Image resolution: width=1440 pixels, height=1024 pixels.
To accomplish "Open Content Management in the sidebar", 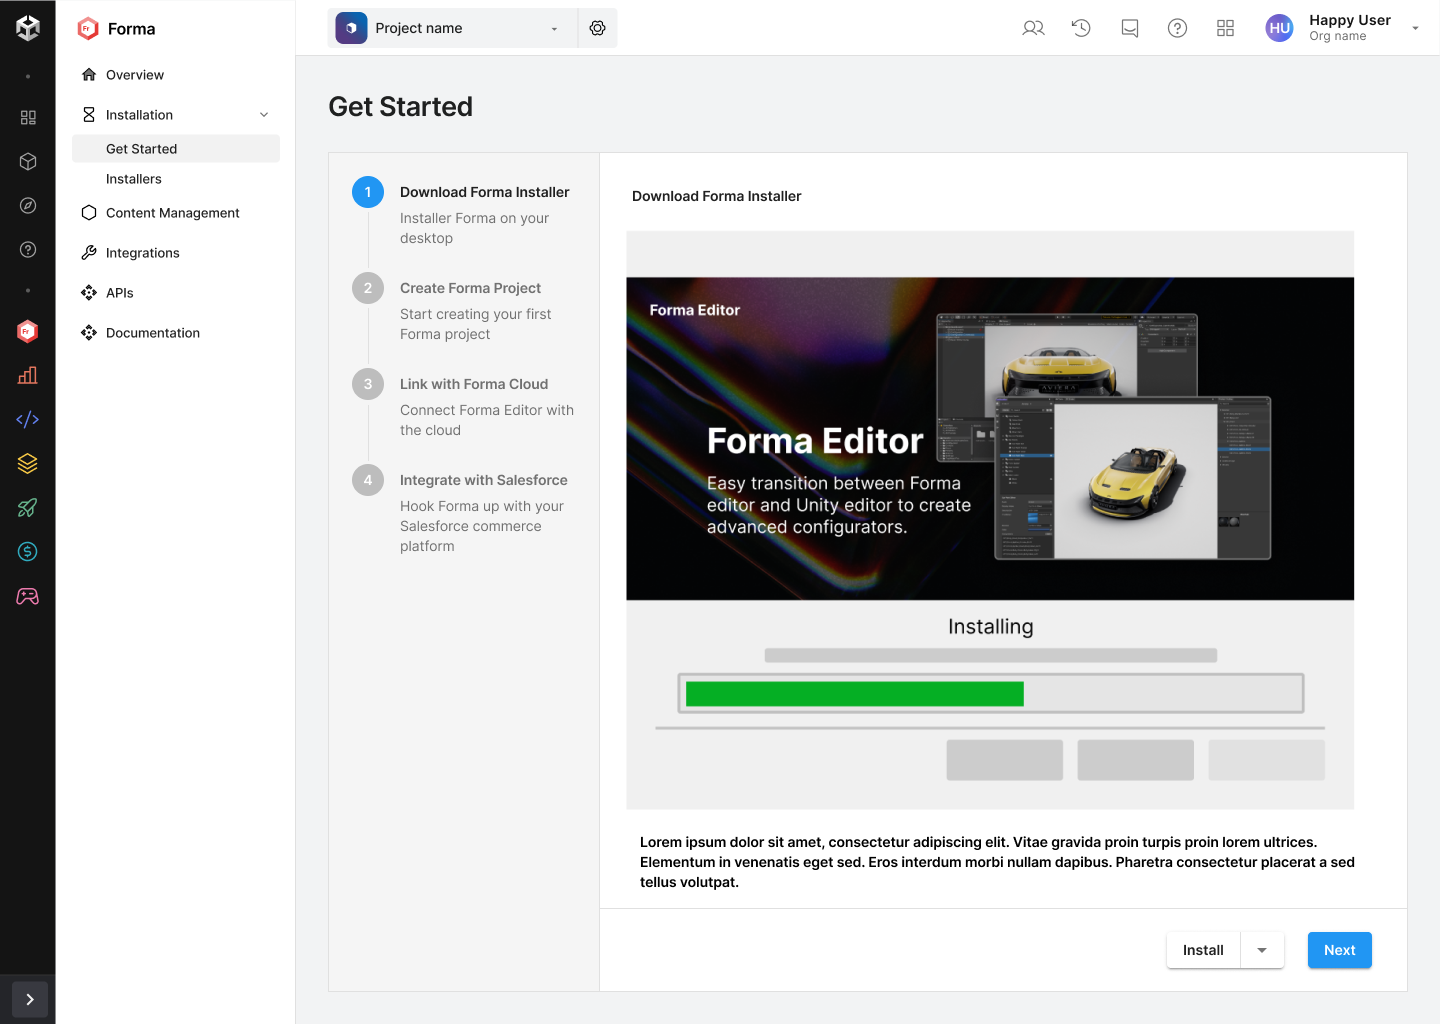I will coord(176,213).
